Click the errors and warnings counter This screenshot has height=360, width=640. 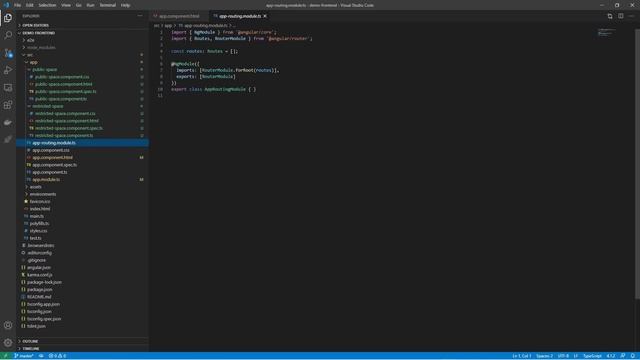click(58, 356)
